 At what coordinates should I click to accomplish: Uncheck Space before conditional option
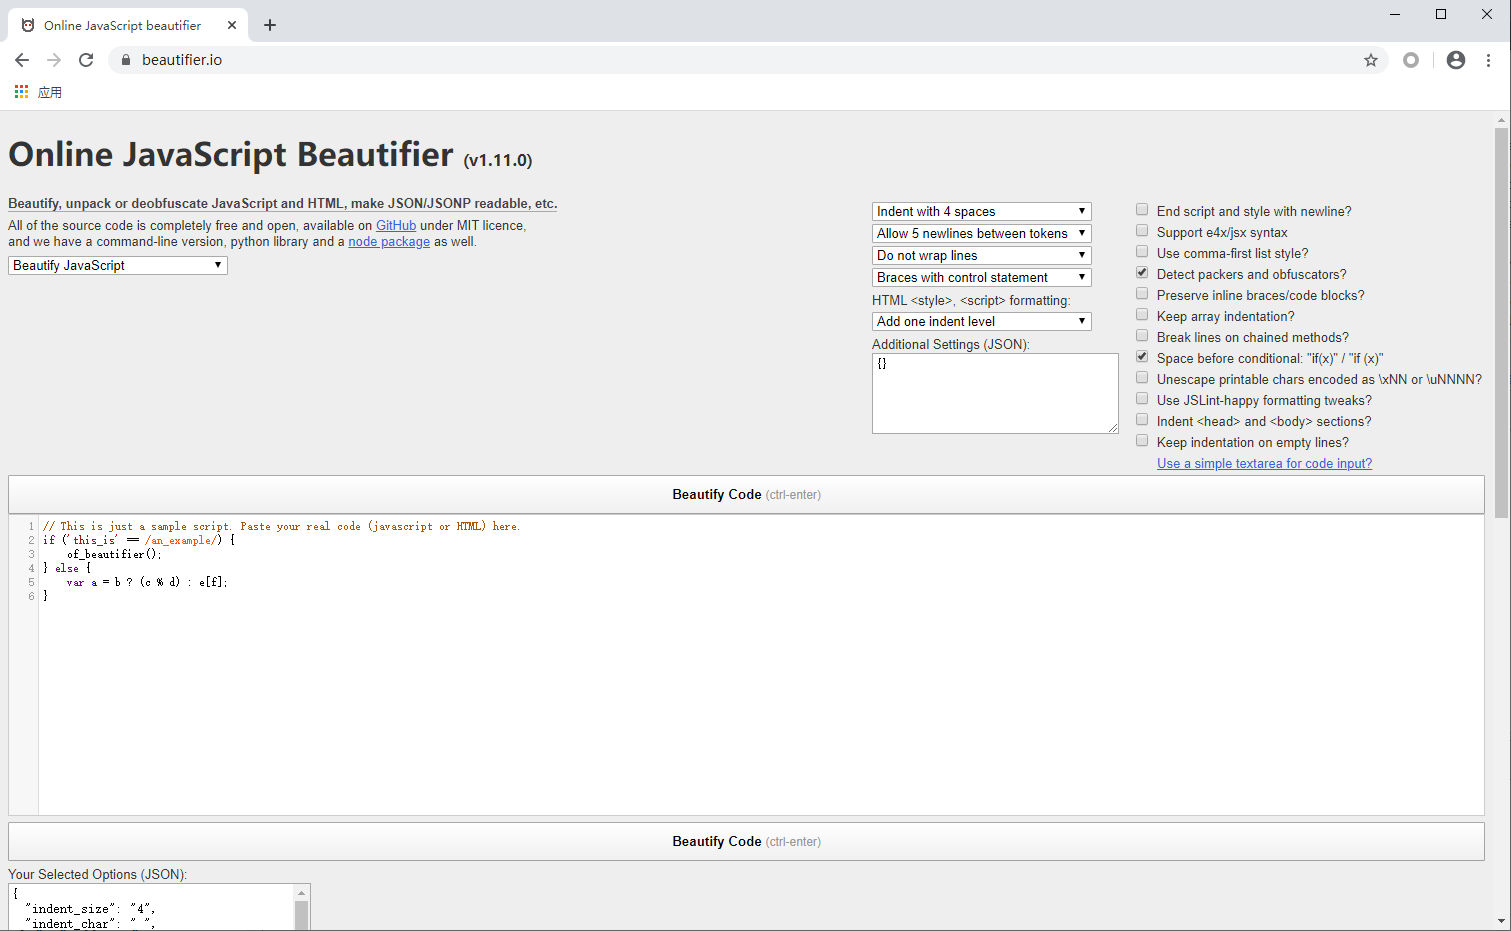point(1142,357)
